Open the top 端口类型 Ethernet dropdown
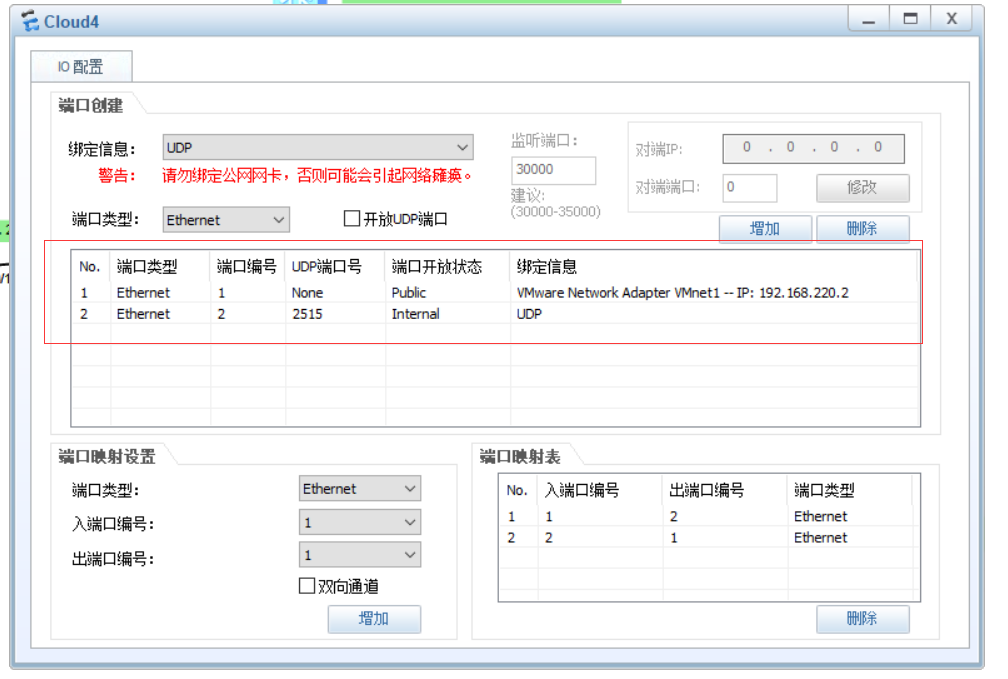The image size is (1008, 679). 226,220
